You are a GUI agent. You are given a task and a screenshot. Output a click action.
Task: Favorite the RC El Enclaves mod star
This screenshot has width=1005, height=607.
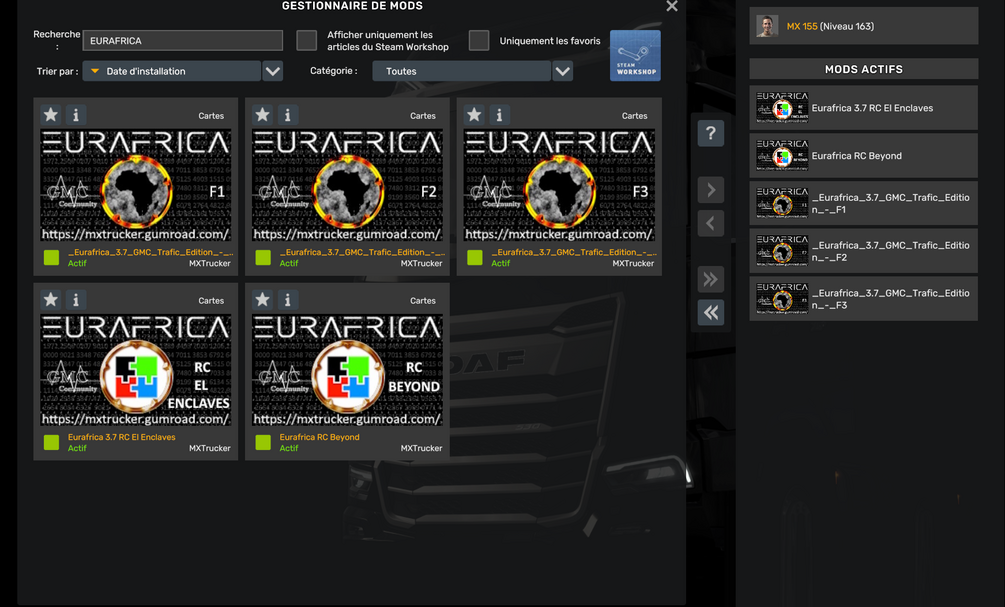[x=51, y=299]
